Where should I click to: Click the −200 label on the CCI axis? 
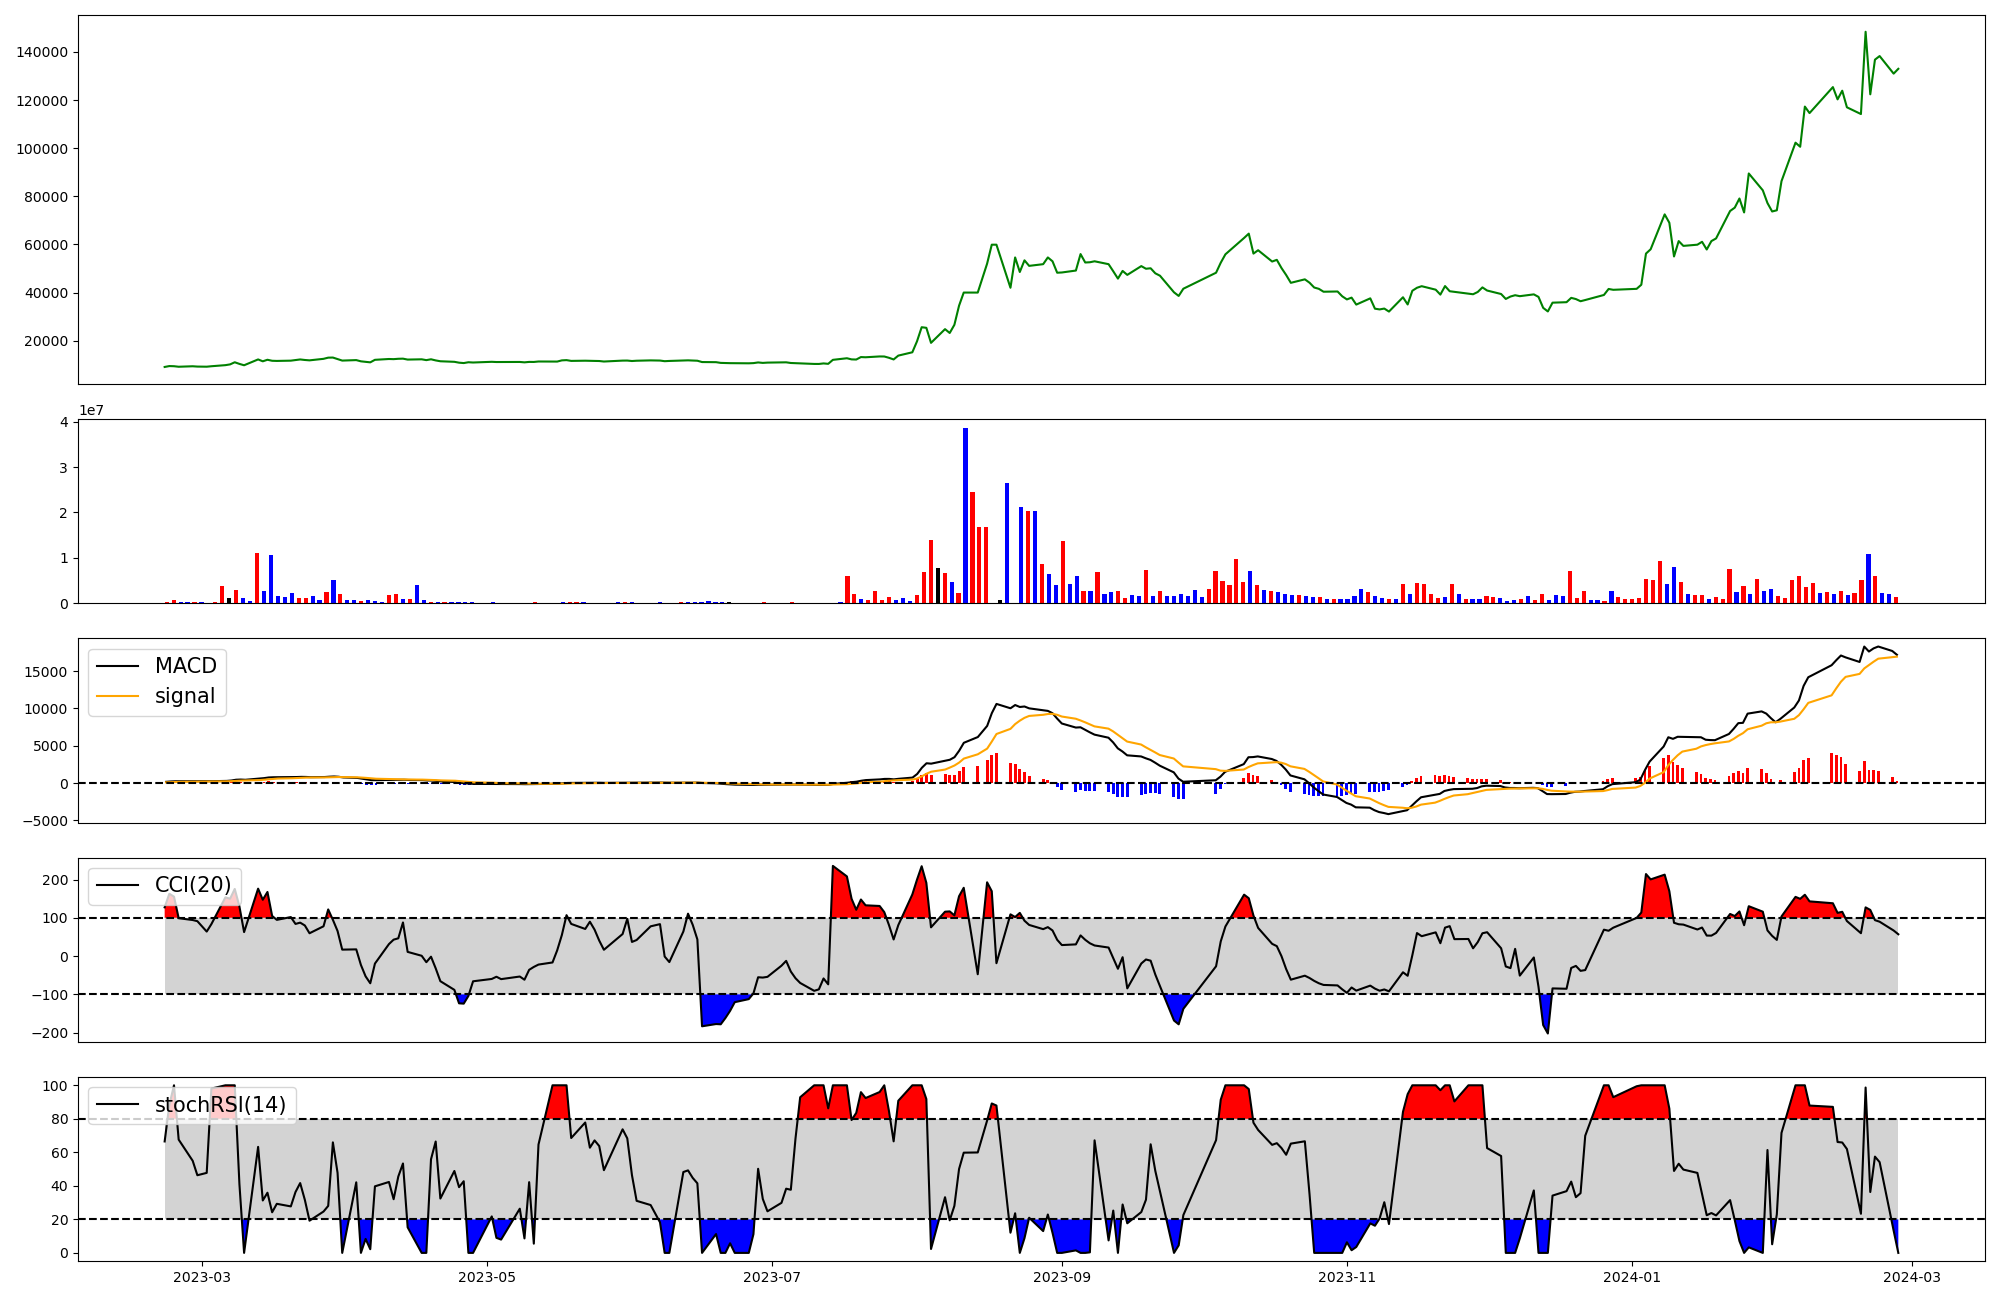48,1033
